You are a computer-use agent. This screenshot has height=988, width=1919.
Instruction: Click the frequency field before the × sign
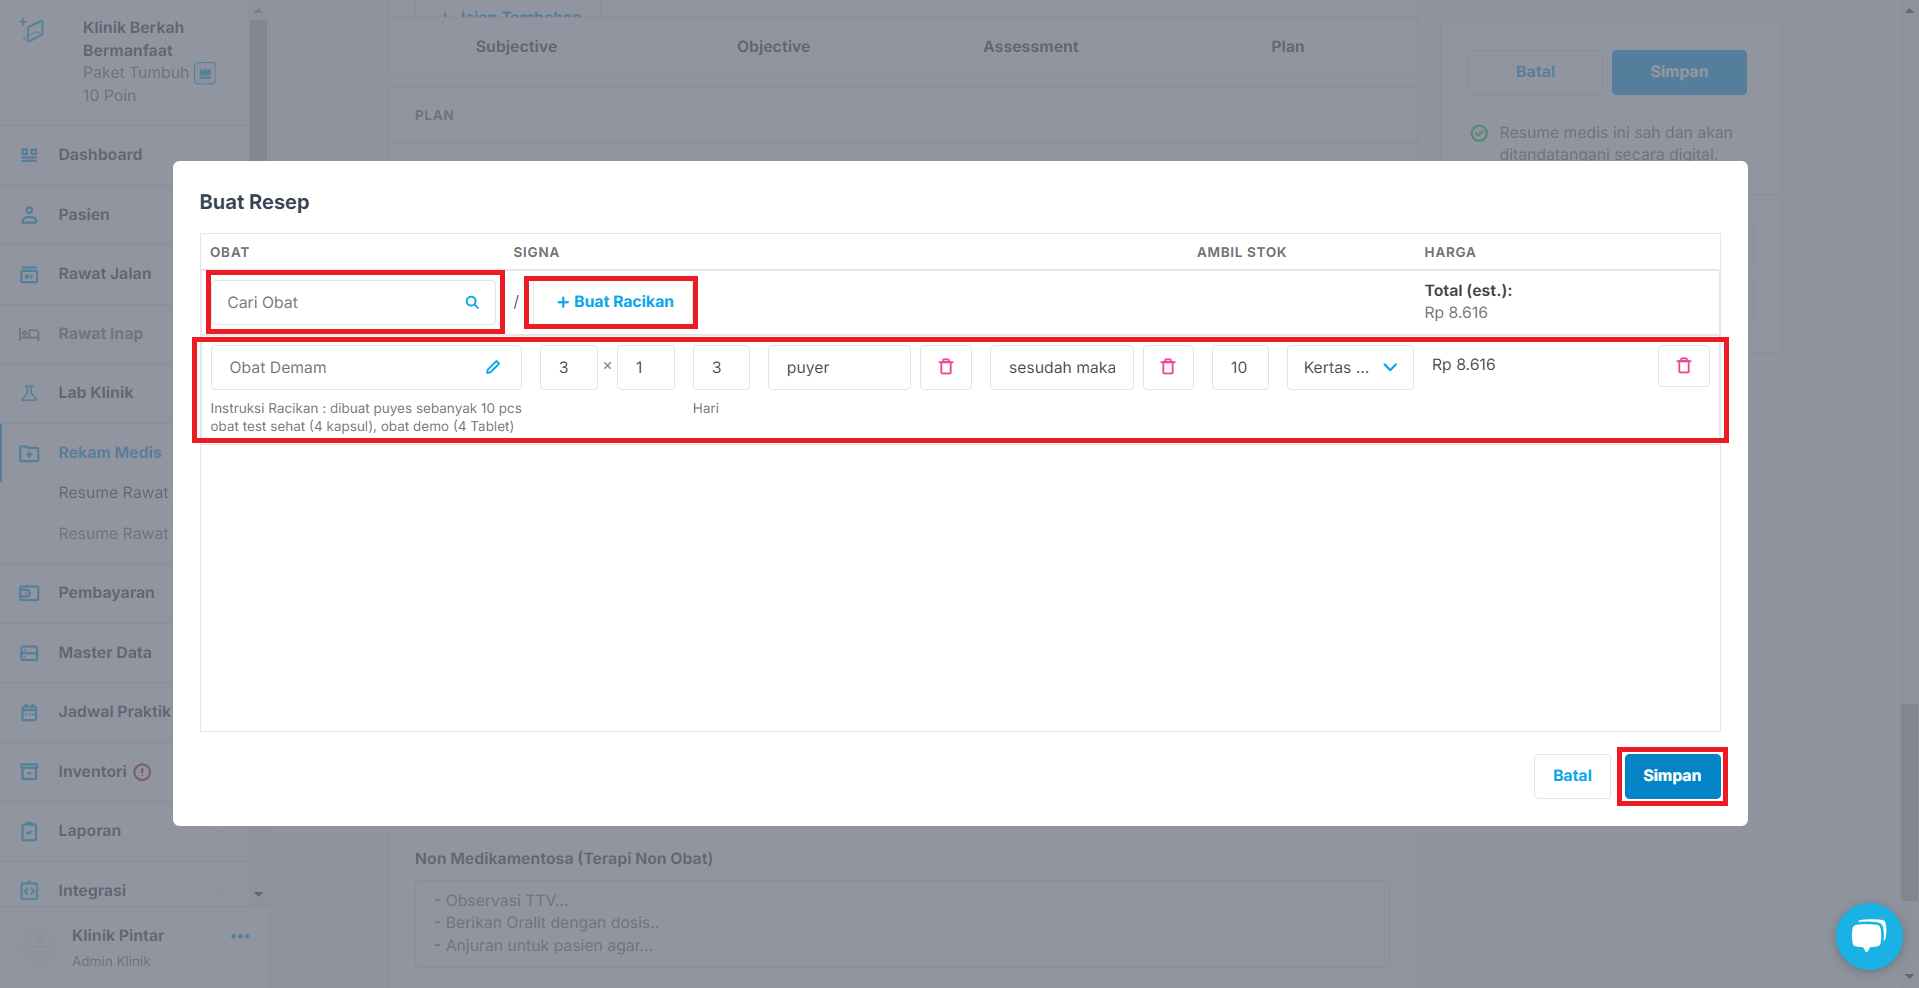point(569,367)
